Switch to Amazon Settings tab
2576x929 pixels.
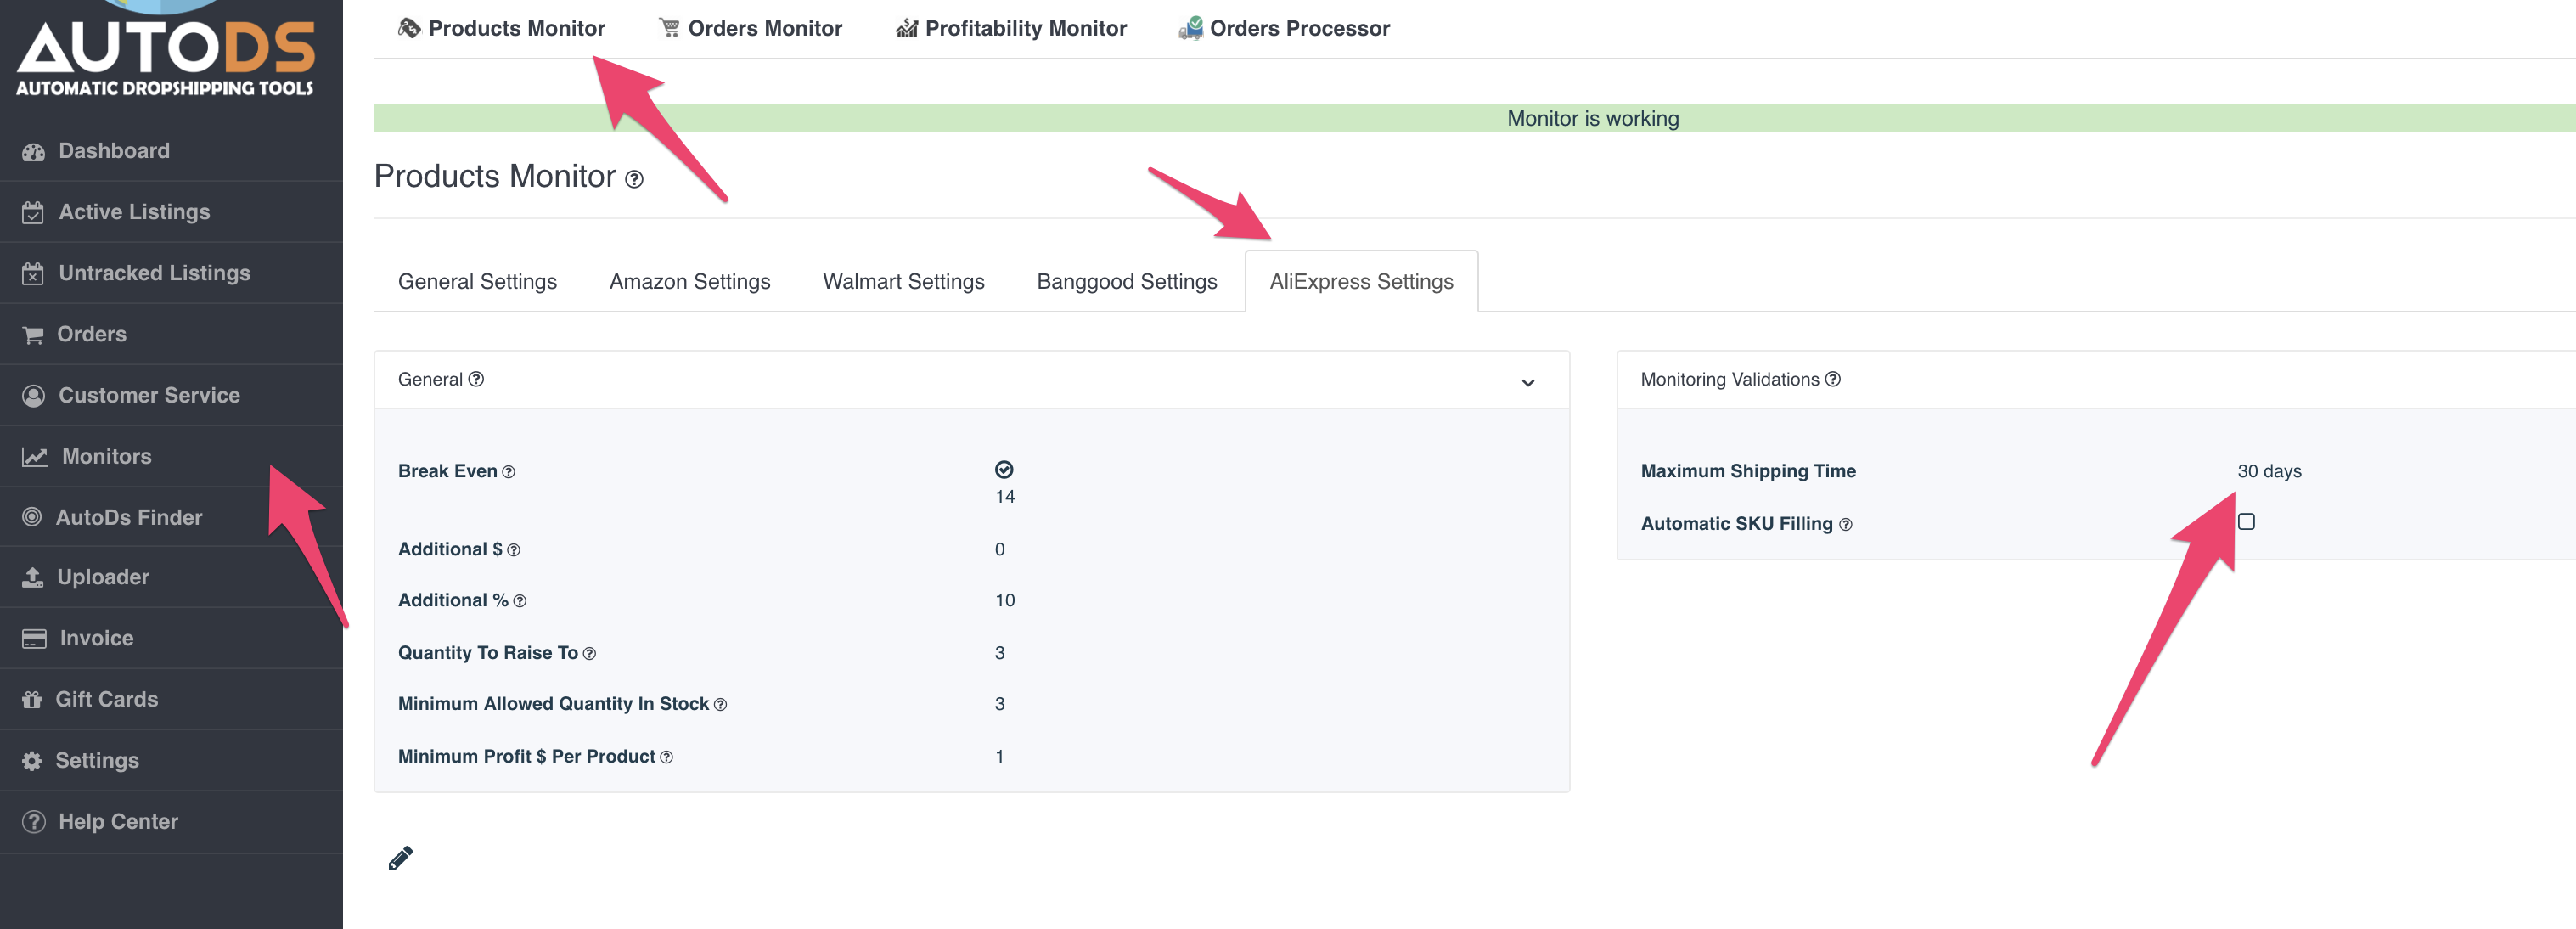click(690, 282)
